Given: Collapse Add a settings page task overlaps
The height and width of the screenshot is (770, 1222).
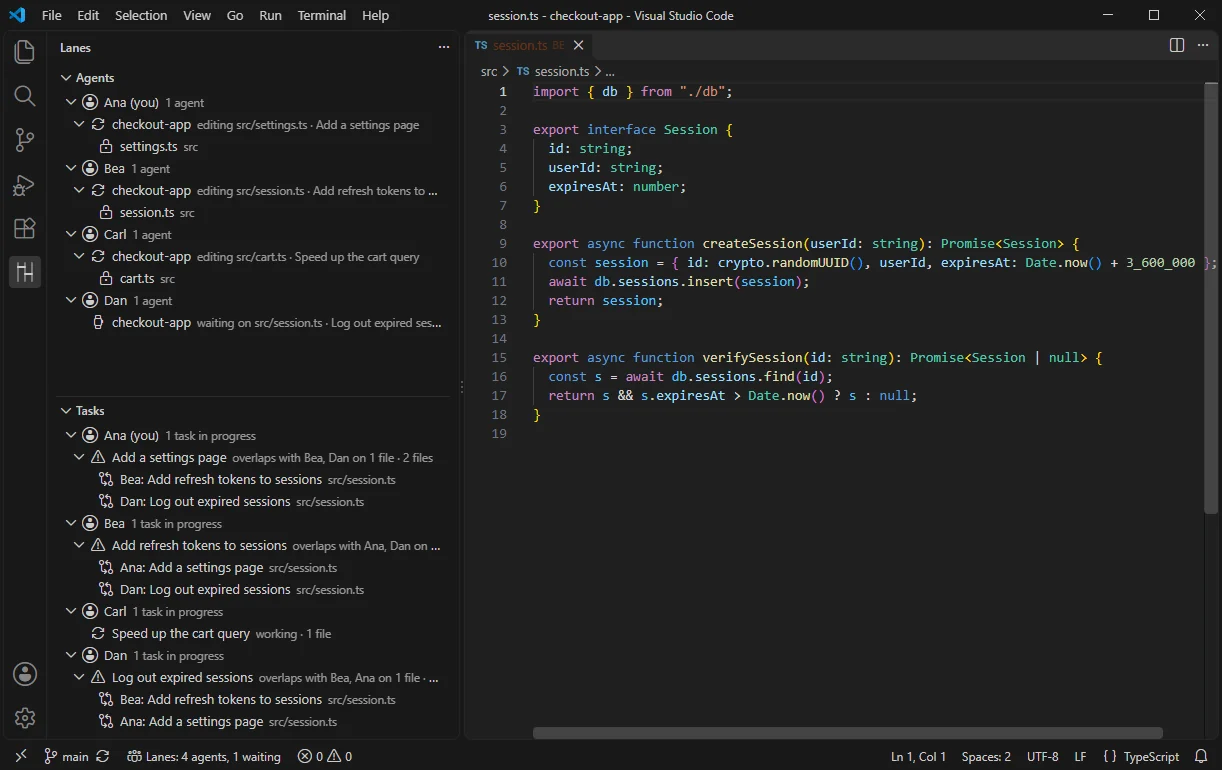Looking at the screenshot, I should (x=79, y=457).
